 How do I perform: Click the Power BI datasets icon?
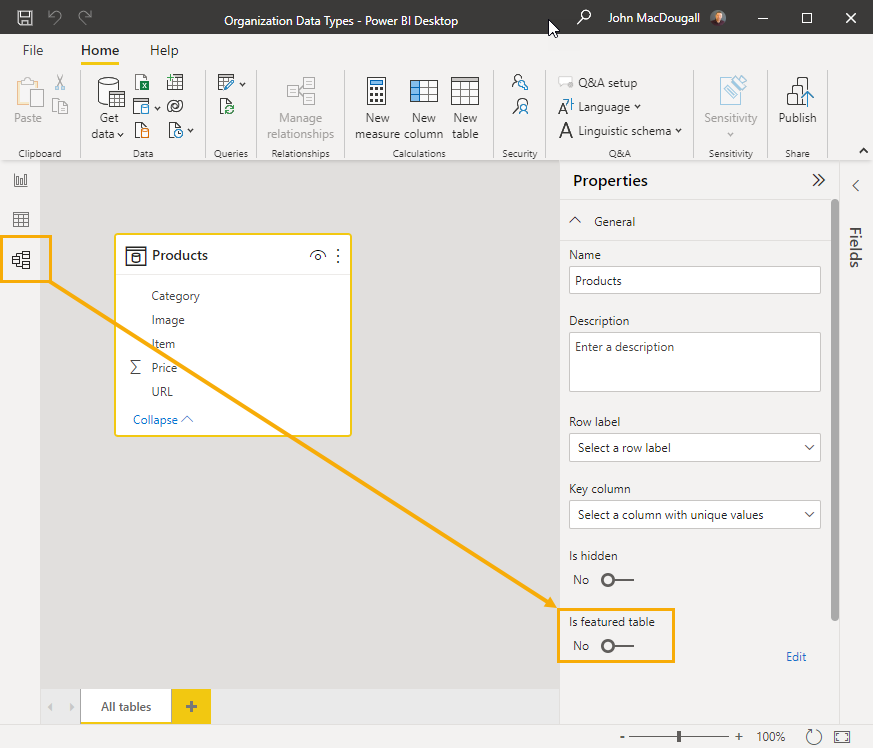pos(141,106)
